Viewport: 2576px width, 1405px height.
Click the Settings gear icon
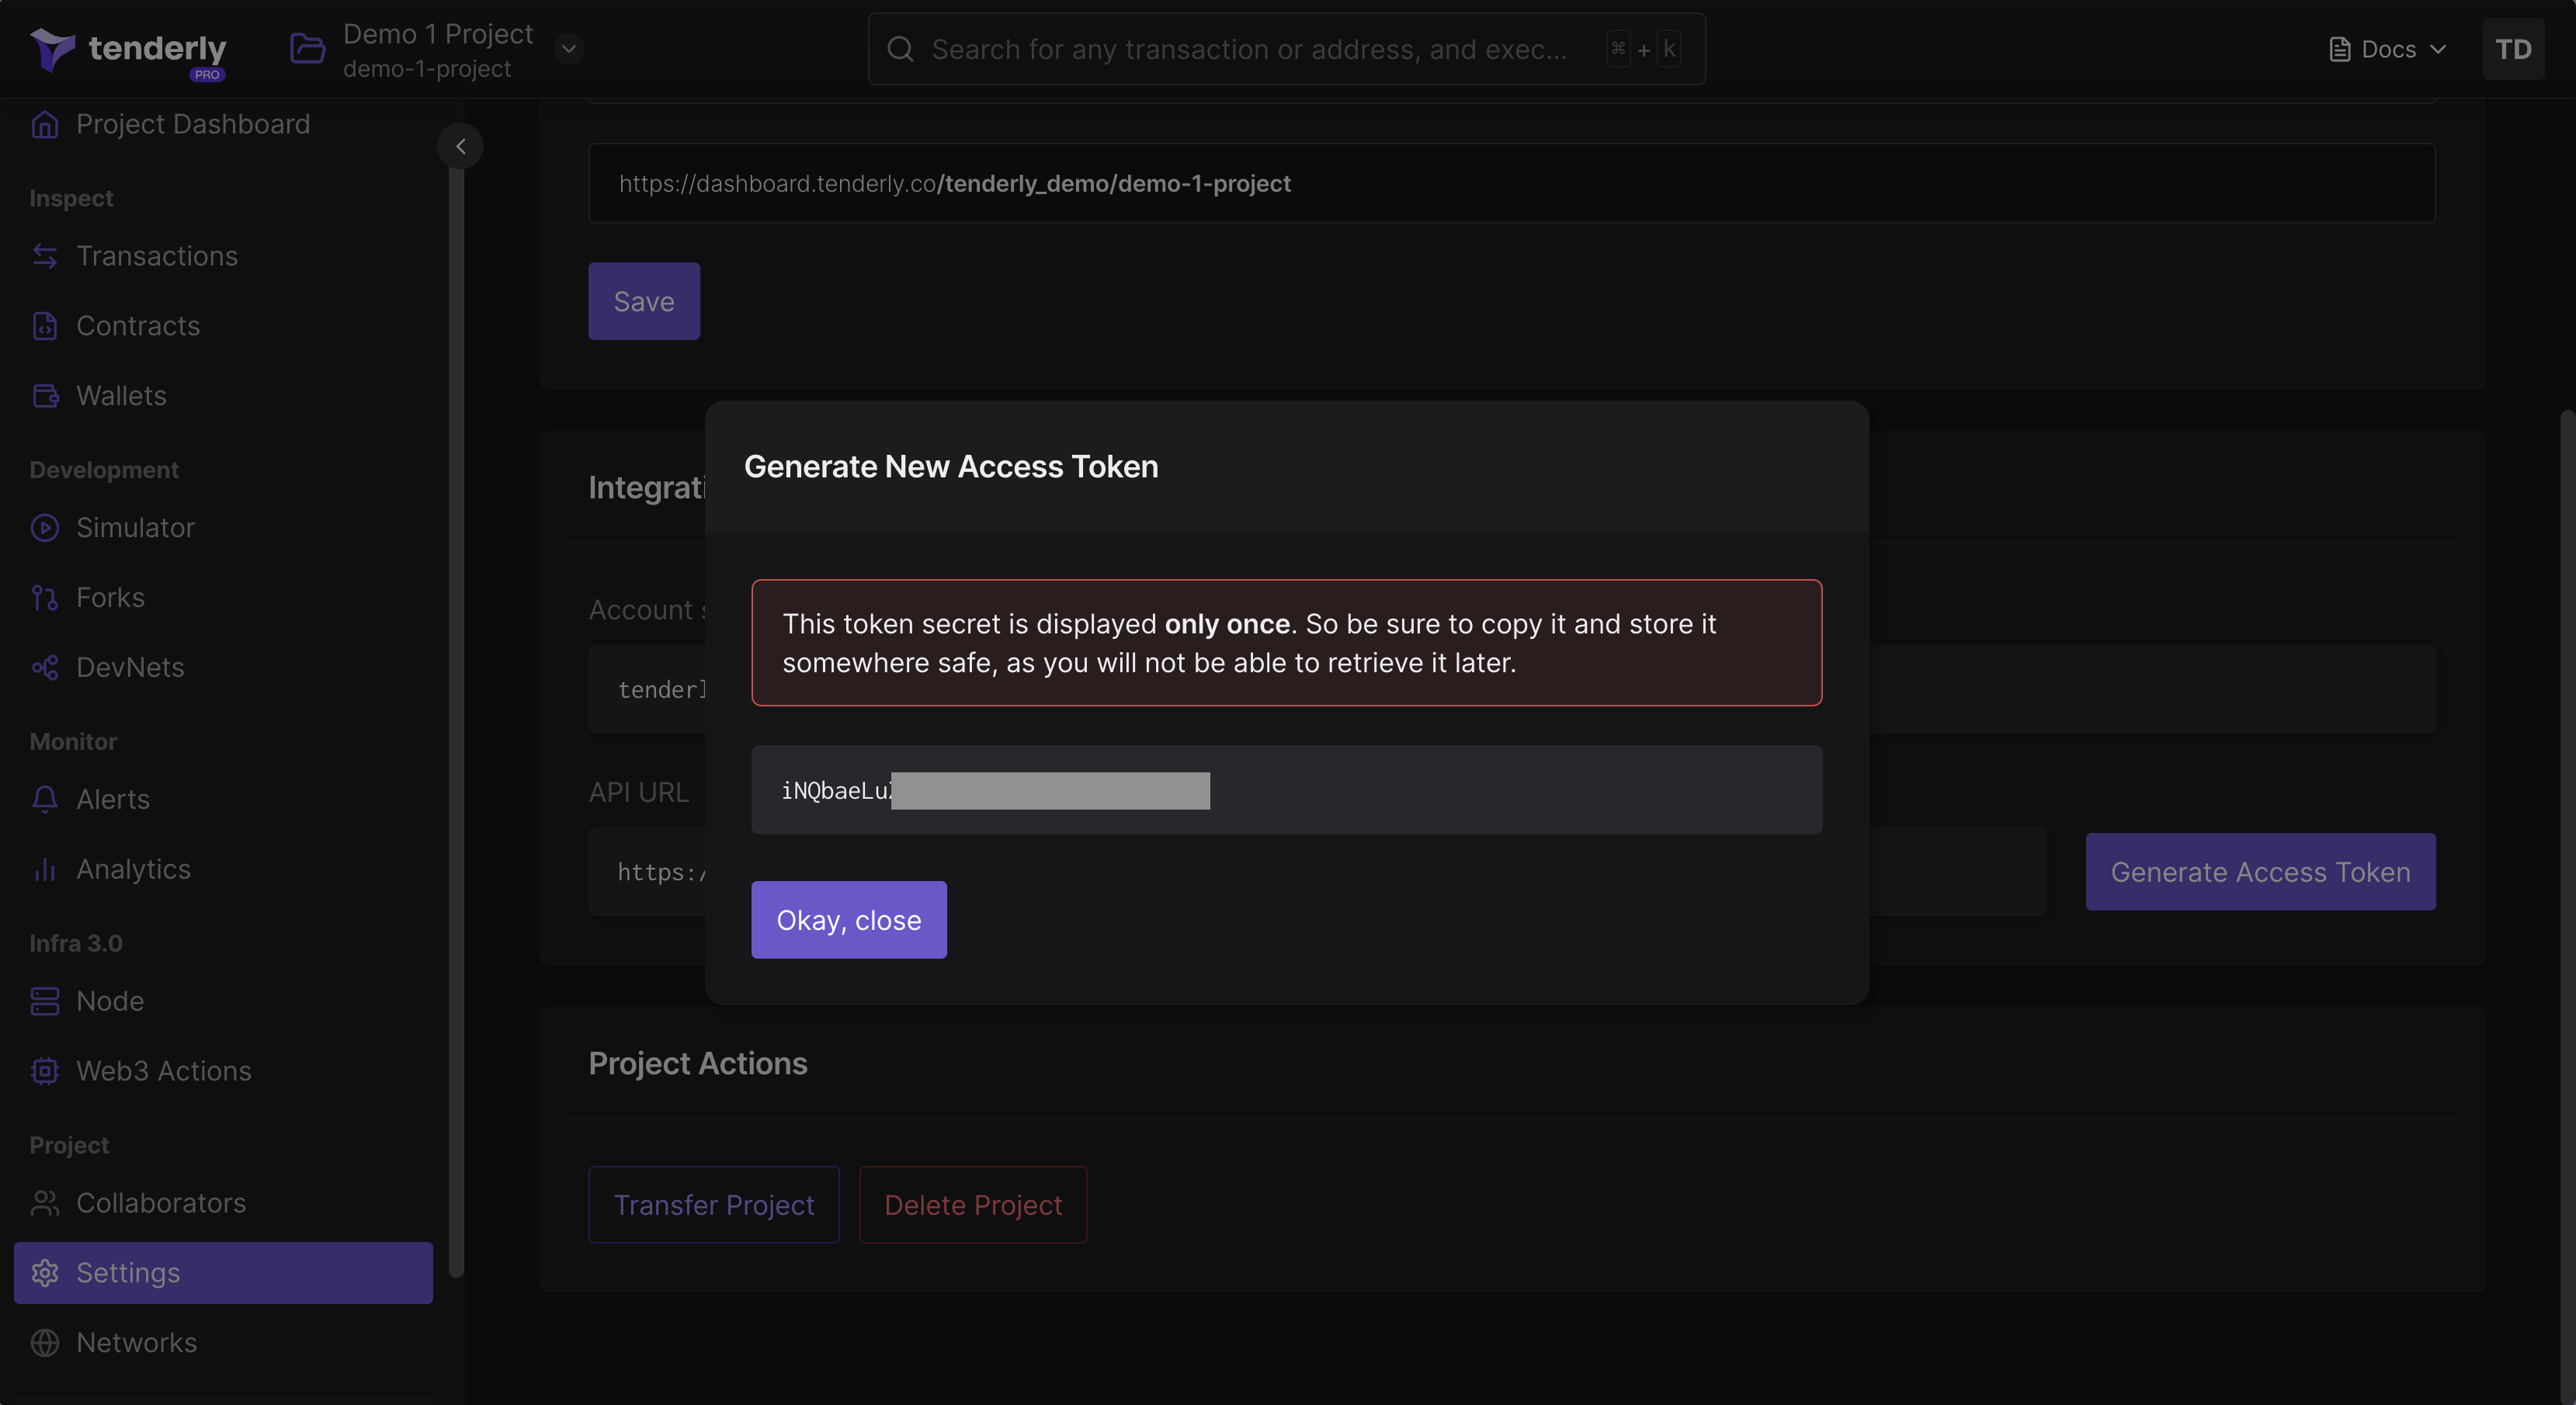pos(45,1273)
